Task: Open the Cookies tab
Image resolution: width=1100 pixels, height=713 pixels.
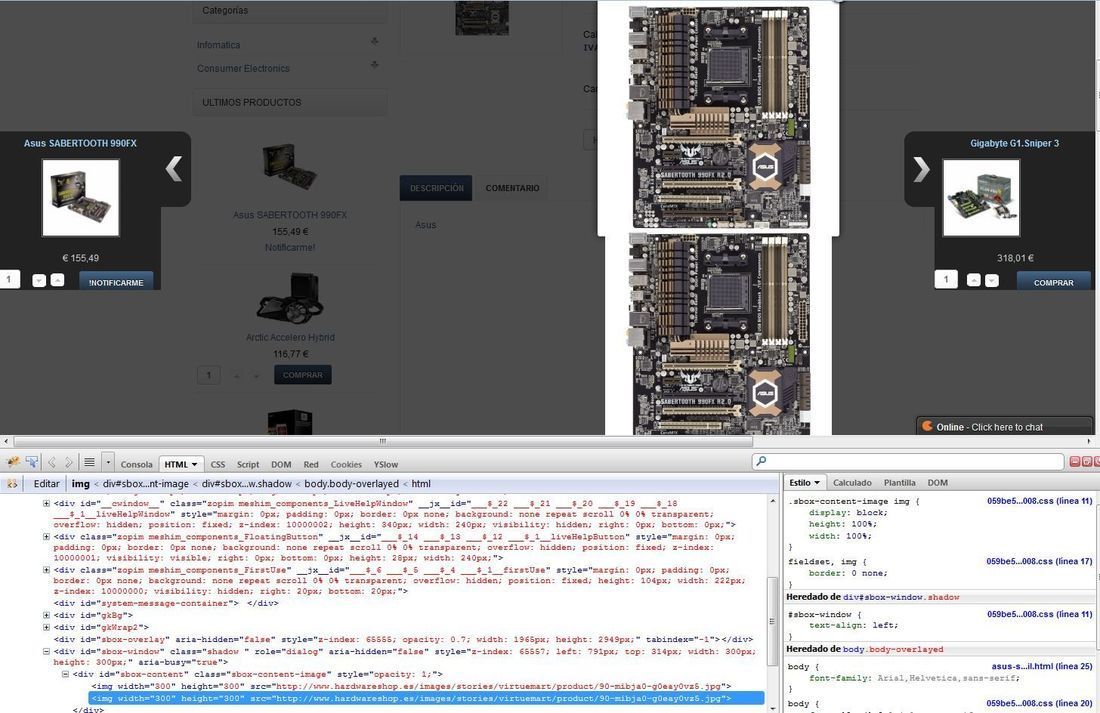Action: pyautogui.click(x=346, y=465)
